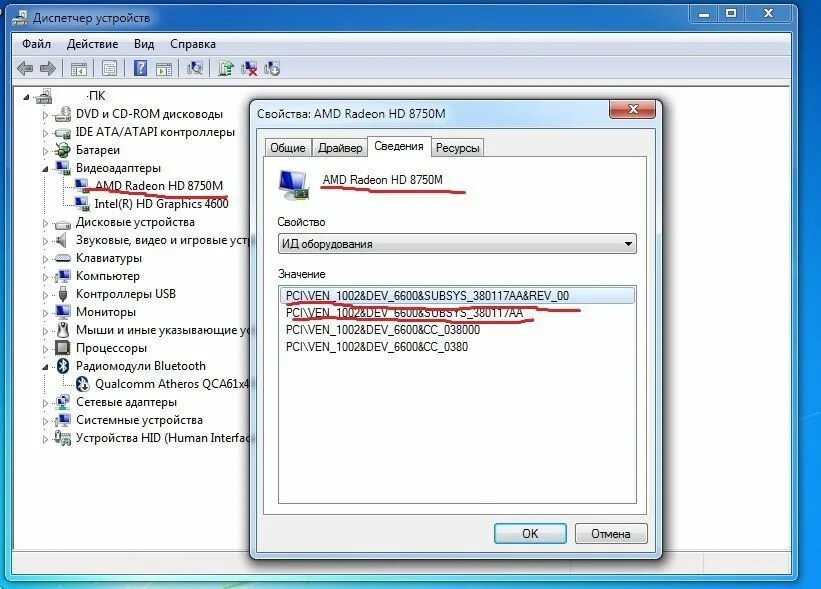Click the Сетевые адаптеры icon

[63, 402]
